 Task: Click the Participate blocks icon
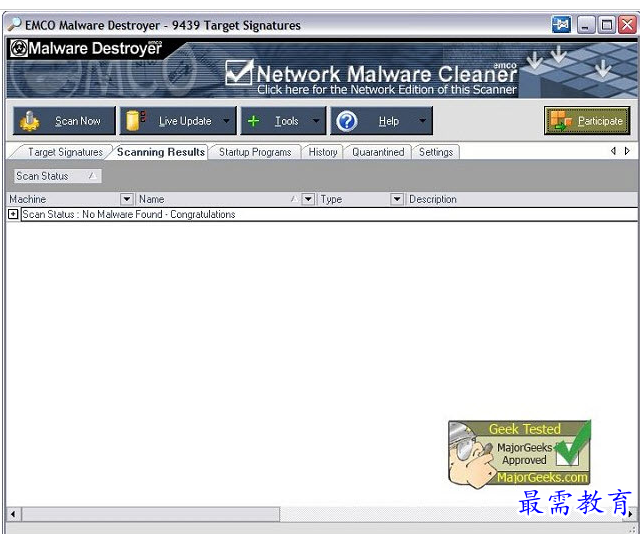(560, 120)
